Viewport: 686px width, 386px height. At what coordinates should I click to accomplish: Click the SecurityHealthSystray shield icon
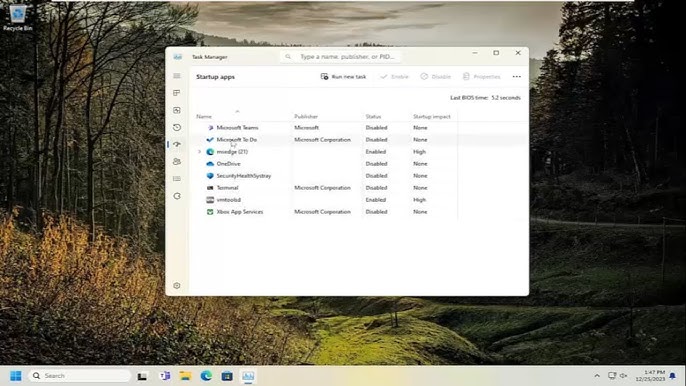(x=210, y=175)
